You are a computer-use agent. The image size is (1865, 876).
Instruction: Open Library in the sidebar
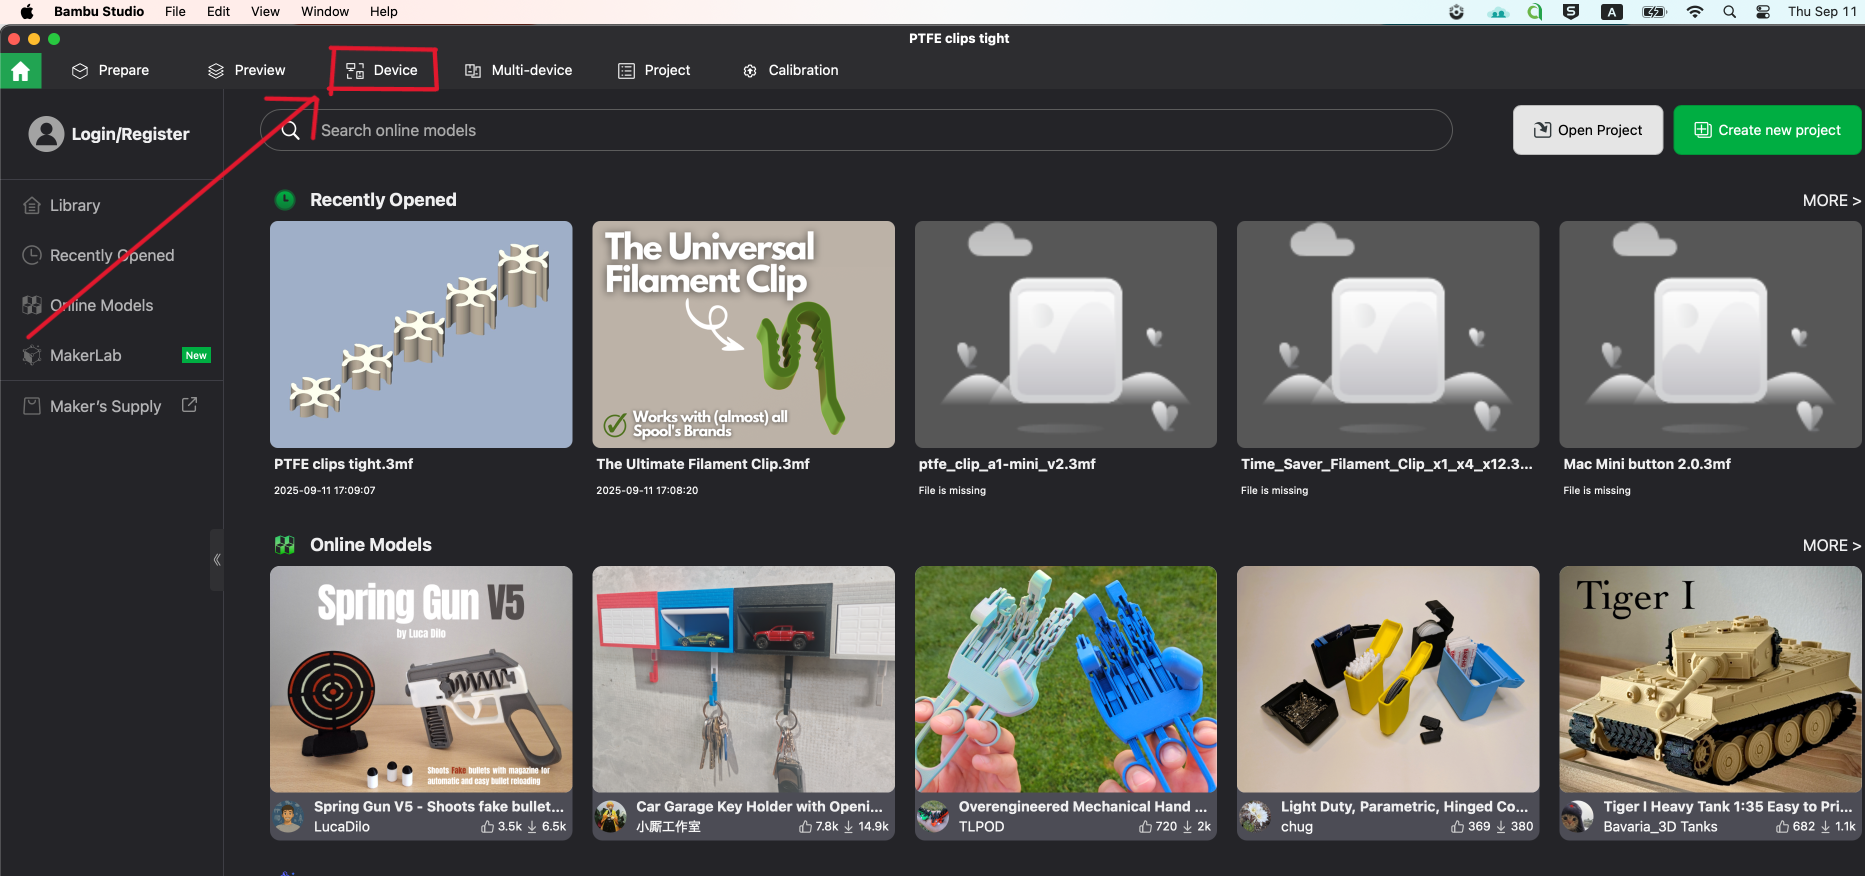coord(75,206)
